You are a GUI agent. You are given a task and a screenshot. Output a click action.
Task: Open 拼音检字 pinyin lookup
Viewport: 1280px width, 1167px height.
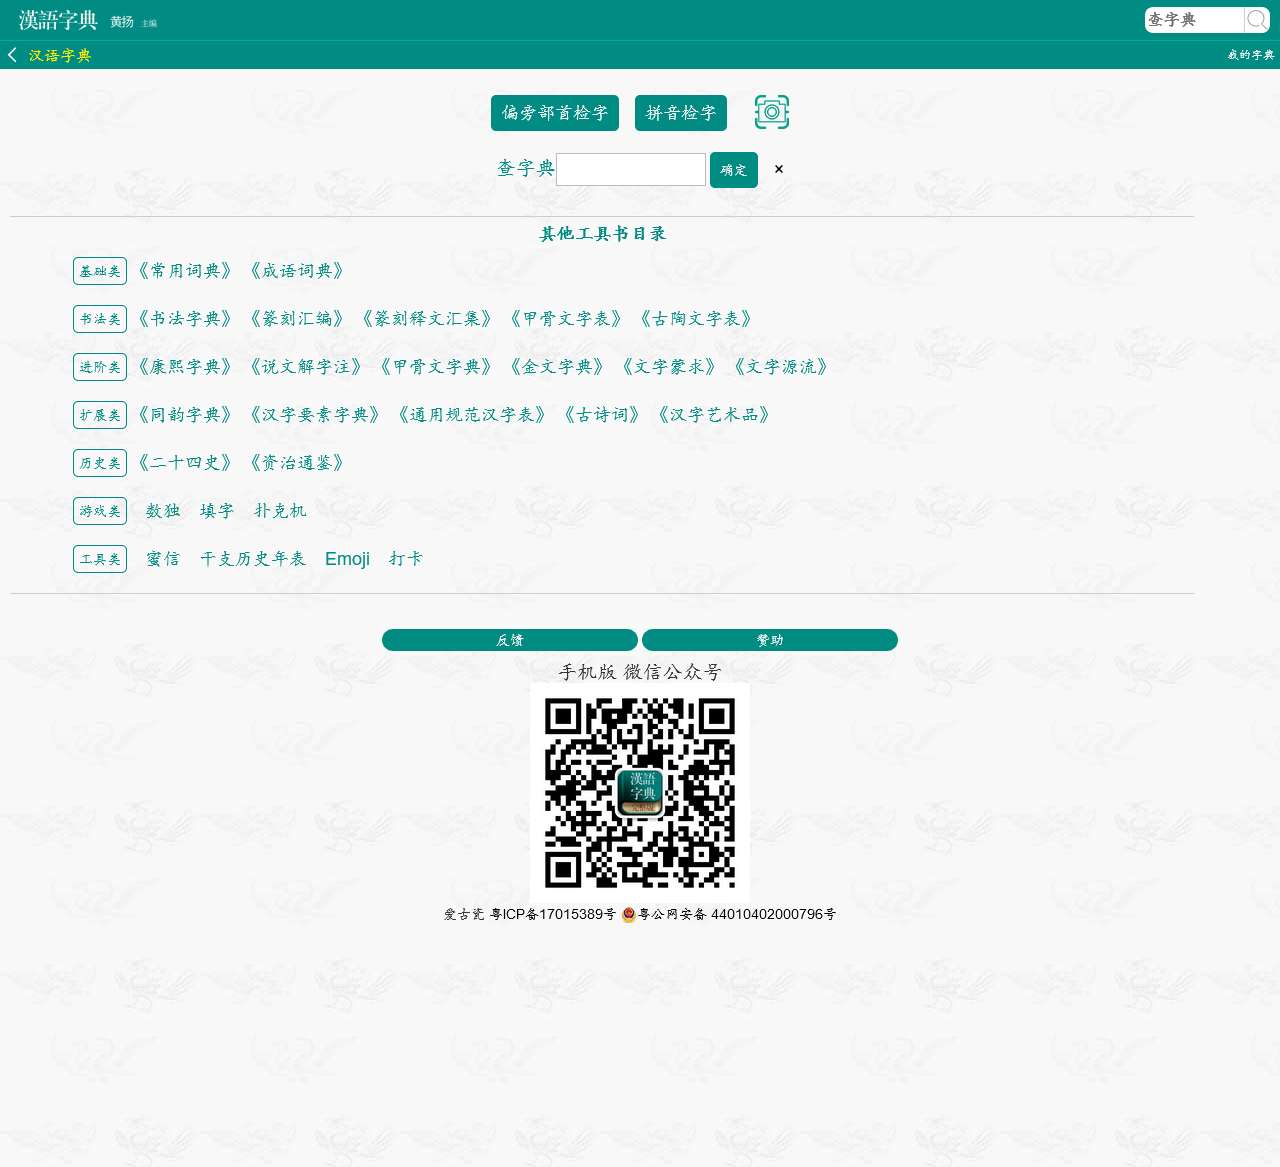681,113
